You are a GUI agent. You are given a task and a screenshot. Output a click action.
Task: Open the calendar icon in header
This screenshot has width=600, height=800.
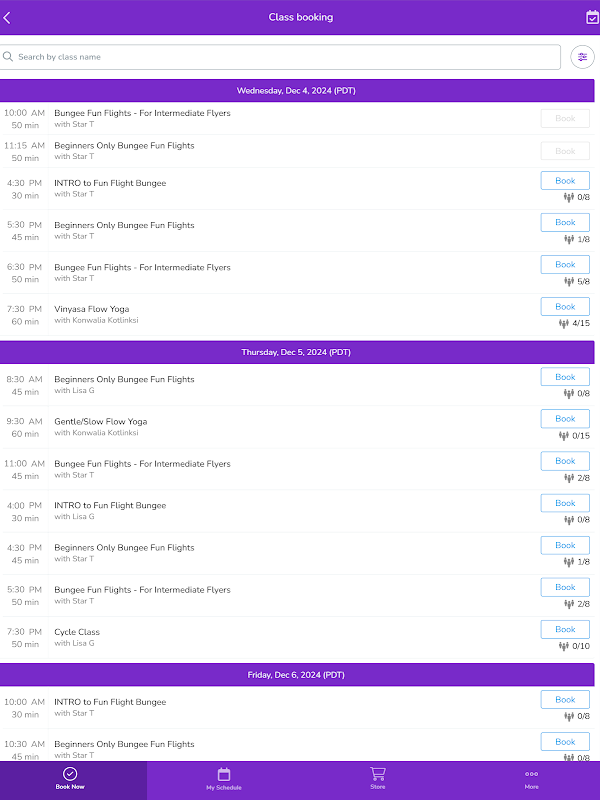pyautogui.click(x=591, y=17)
